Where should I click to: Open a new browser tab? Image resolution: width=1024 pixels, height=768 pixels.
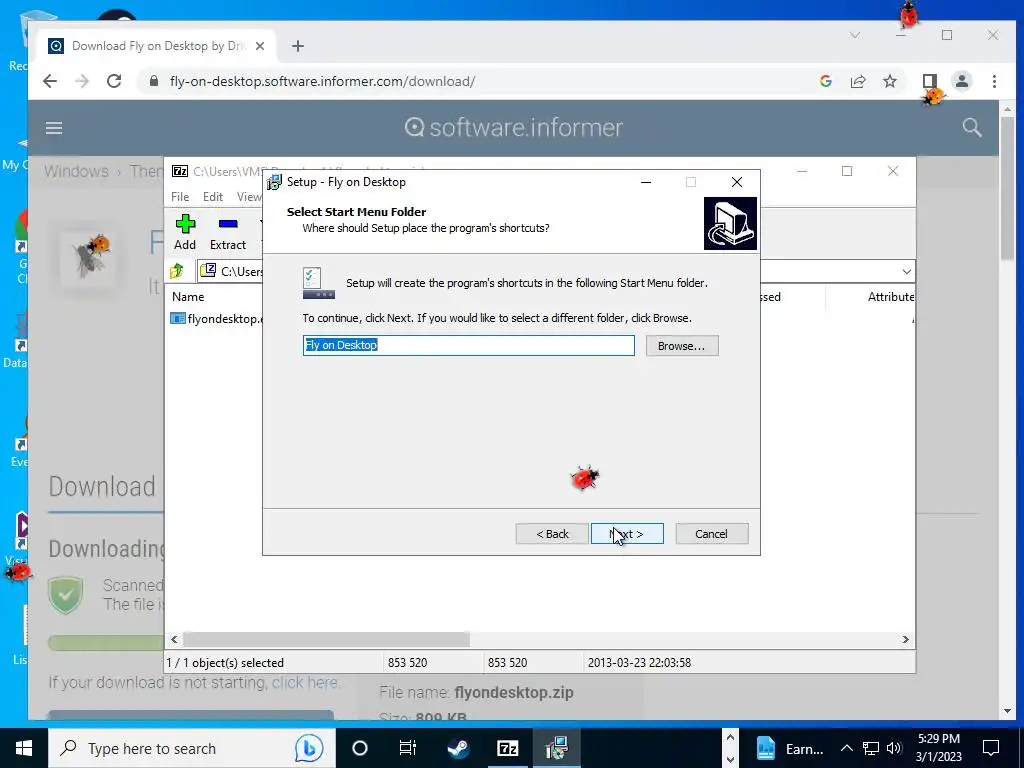click(x=298, y=46)
